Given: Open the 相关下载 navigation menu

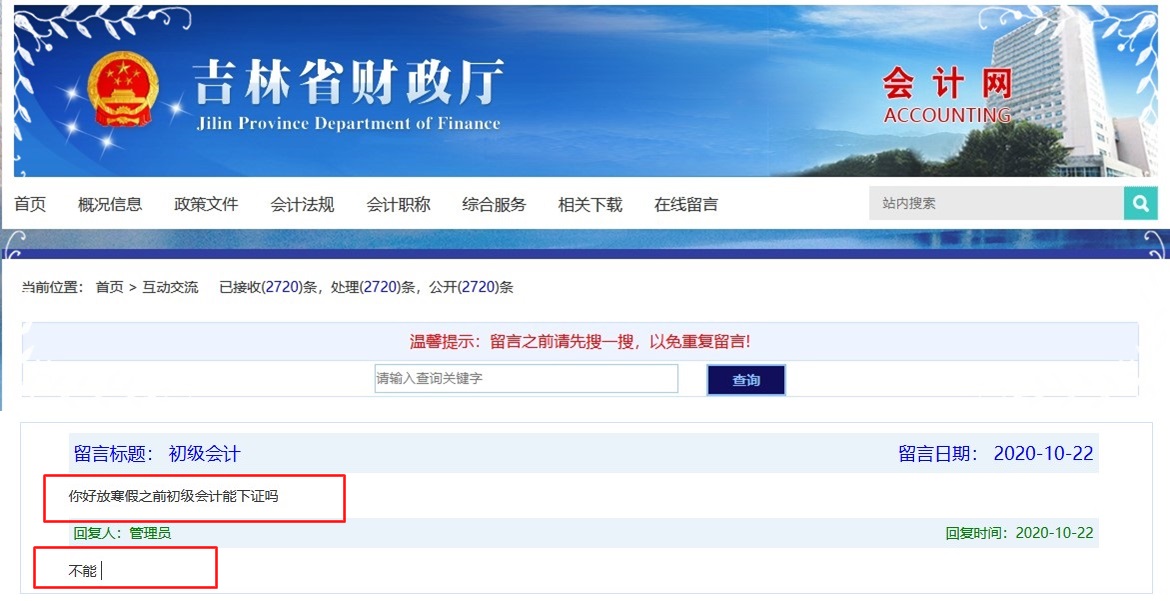Looking at the screenshot, I should [x=589, y=203].
